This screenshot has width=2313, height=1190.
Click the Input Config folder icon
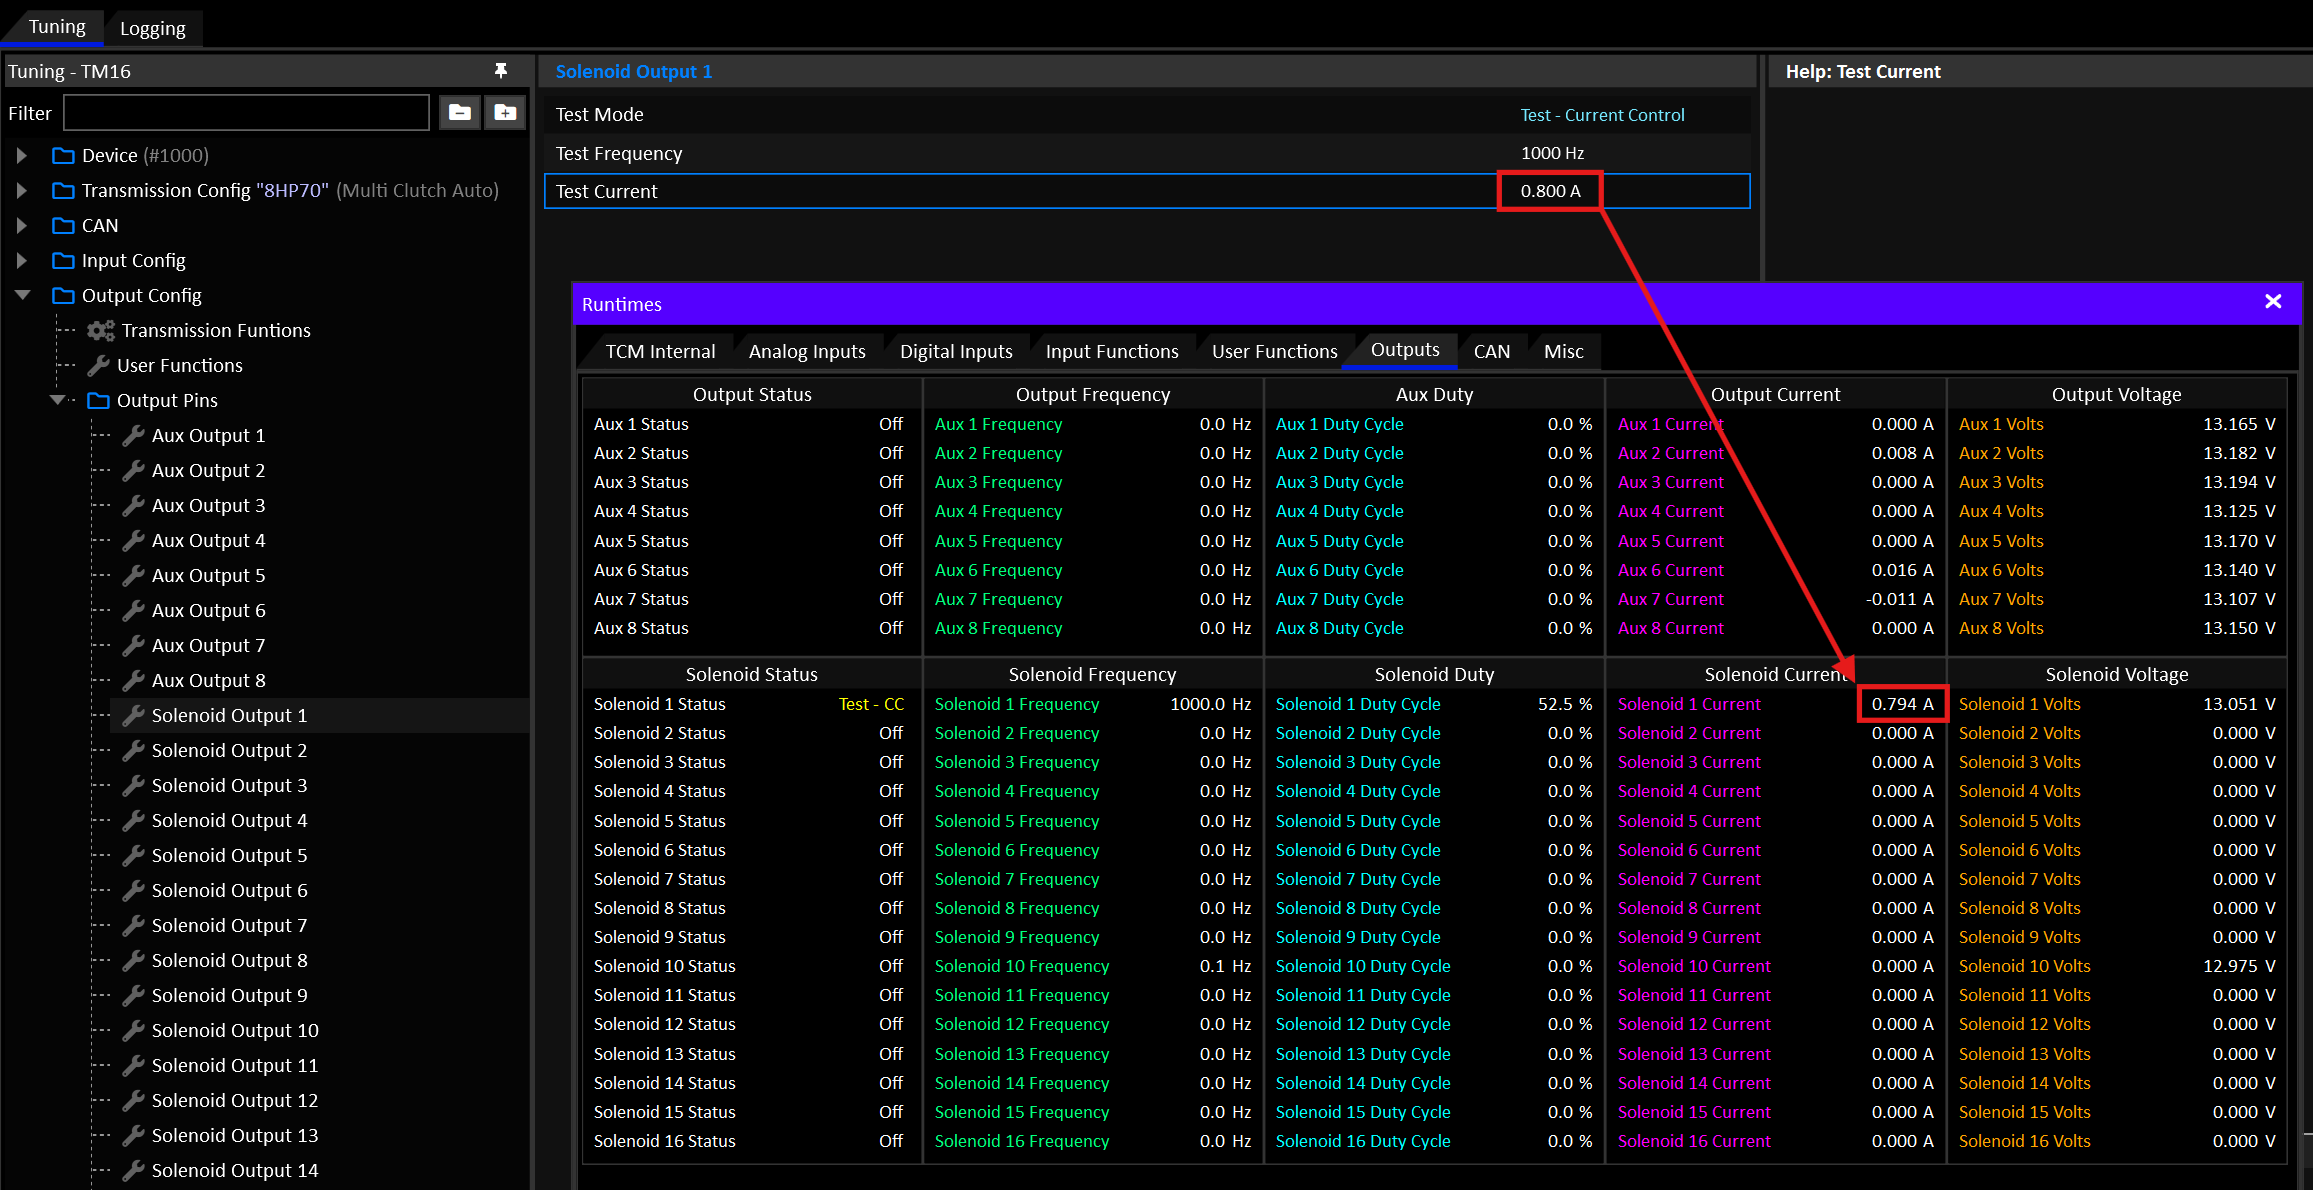63,260
